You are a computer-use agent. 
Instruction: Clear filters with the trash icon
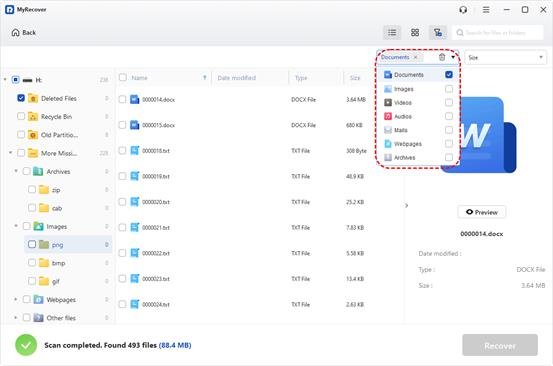pyautogui.click(x=442, y=57)
